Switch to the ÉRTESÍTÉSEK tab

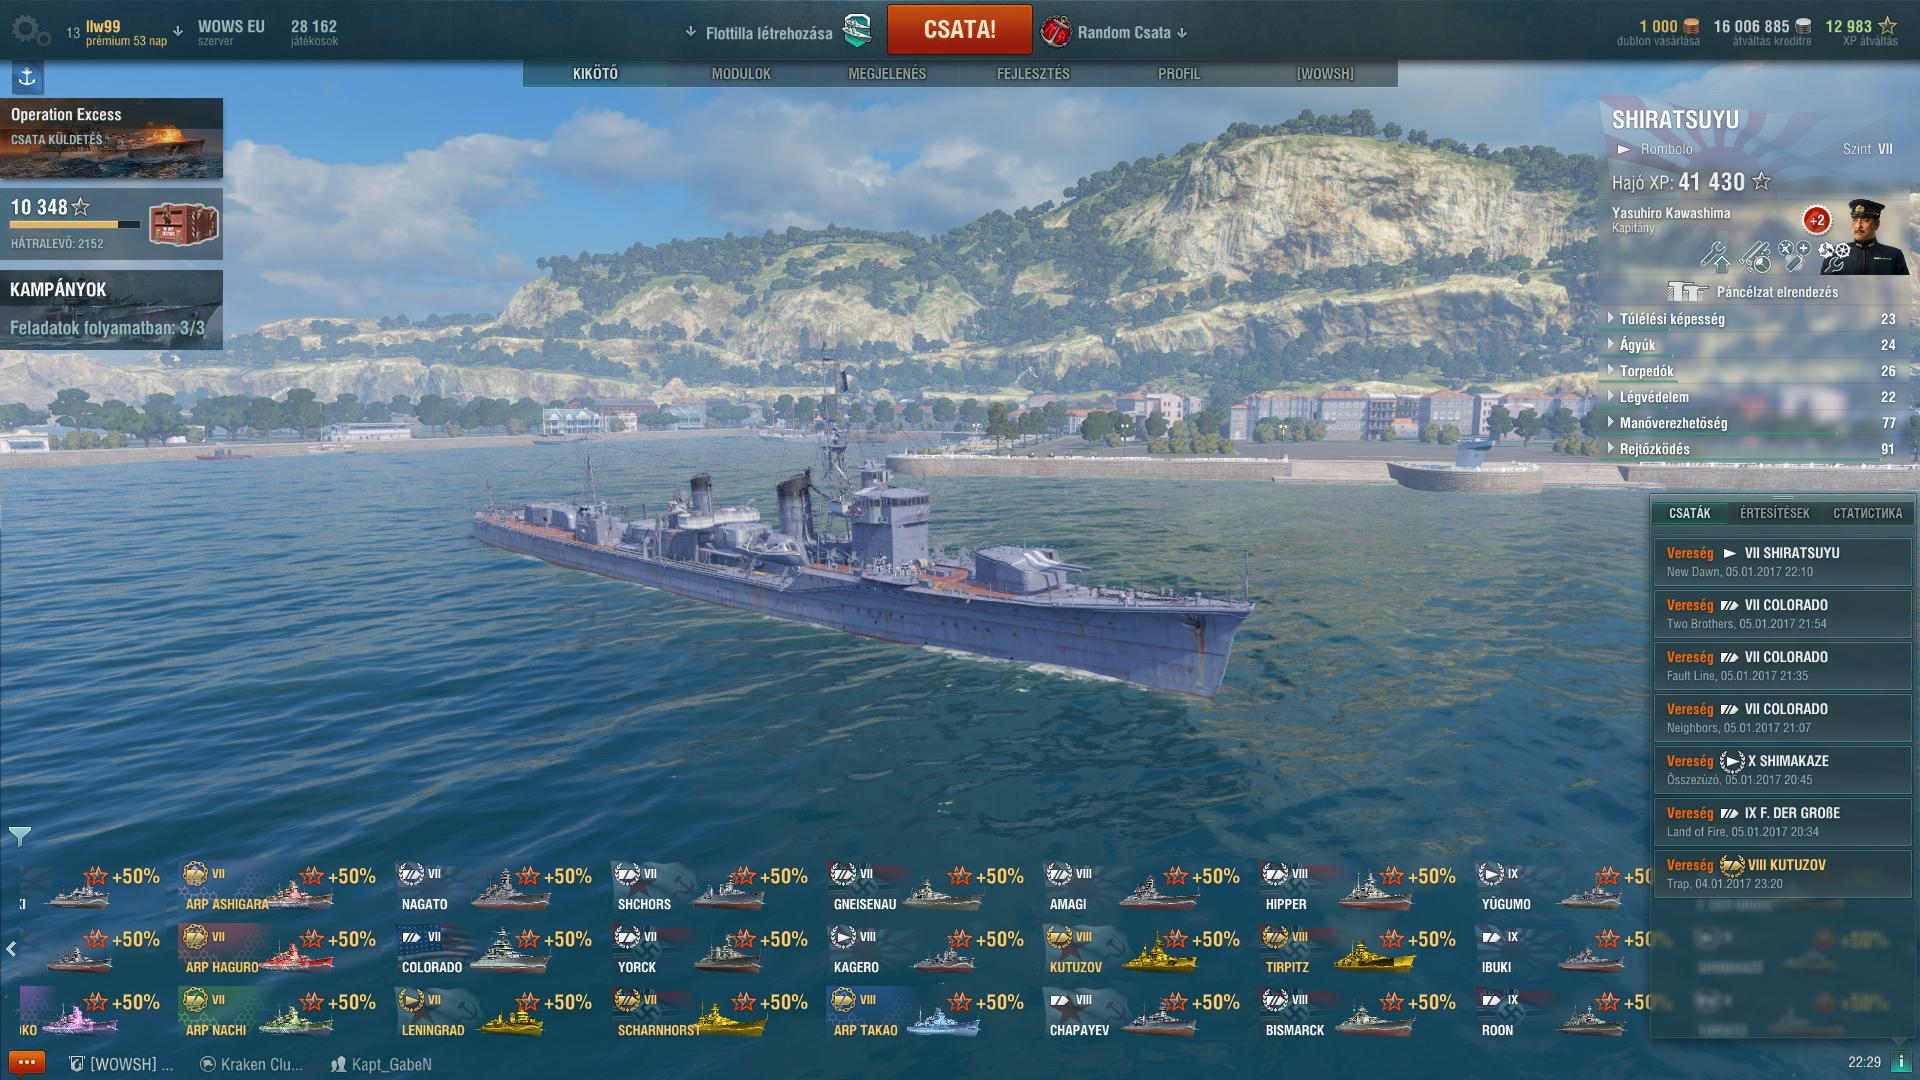click(1774, 513)
